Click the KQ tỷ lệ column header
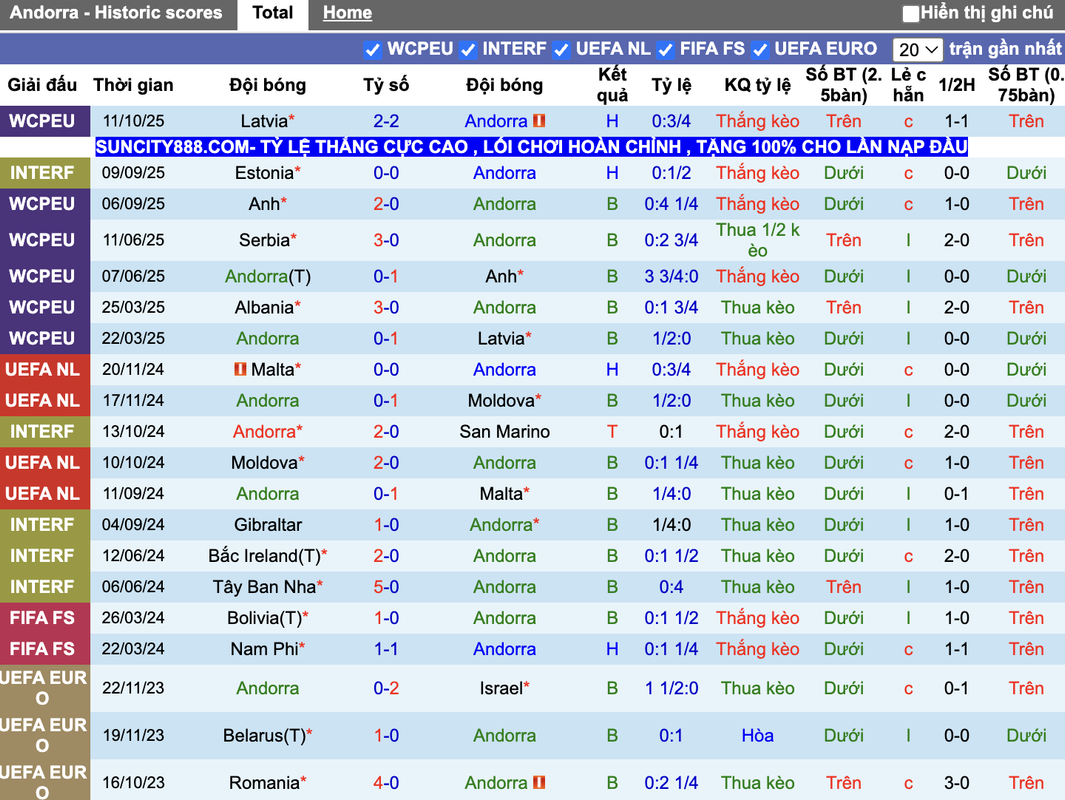The width and height of the screenshot is (1065, 800). point(757,85)
